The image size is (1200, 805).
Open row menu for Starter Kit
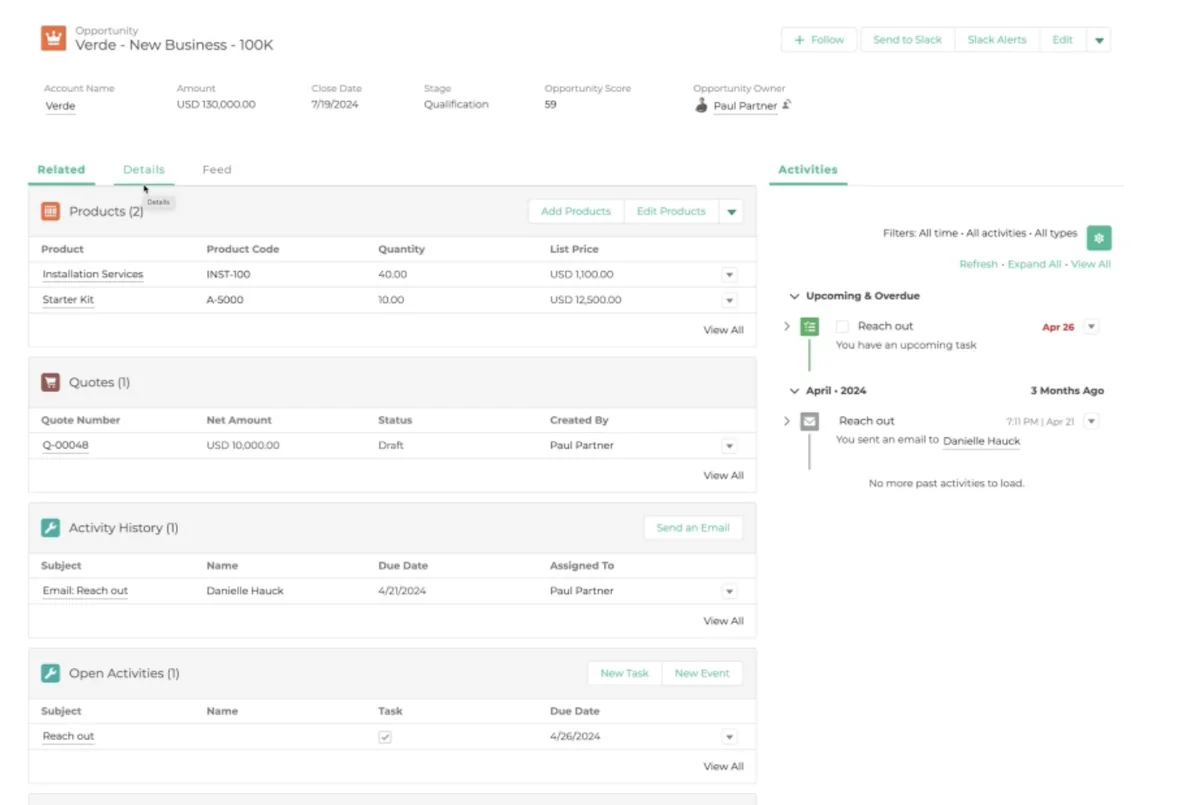(x=729, y=300)
